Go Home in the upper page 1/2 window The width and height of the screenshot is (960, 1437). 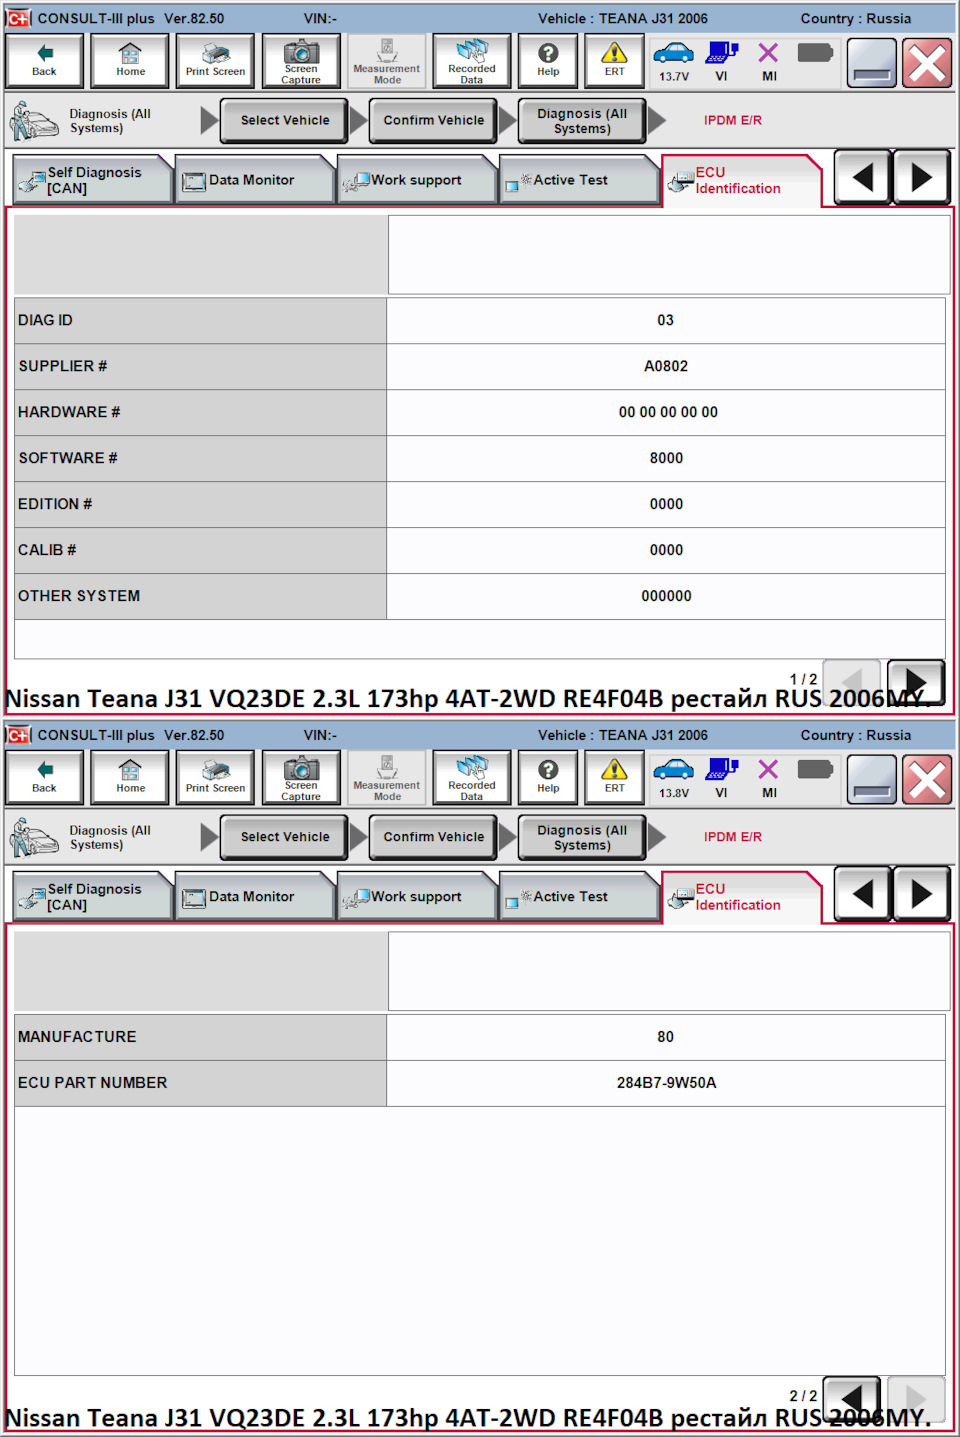coord(130,60)
